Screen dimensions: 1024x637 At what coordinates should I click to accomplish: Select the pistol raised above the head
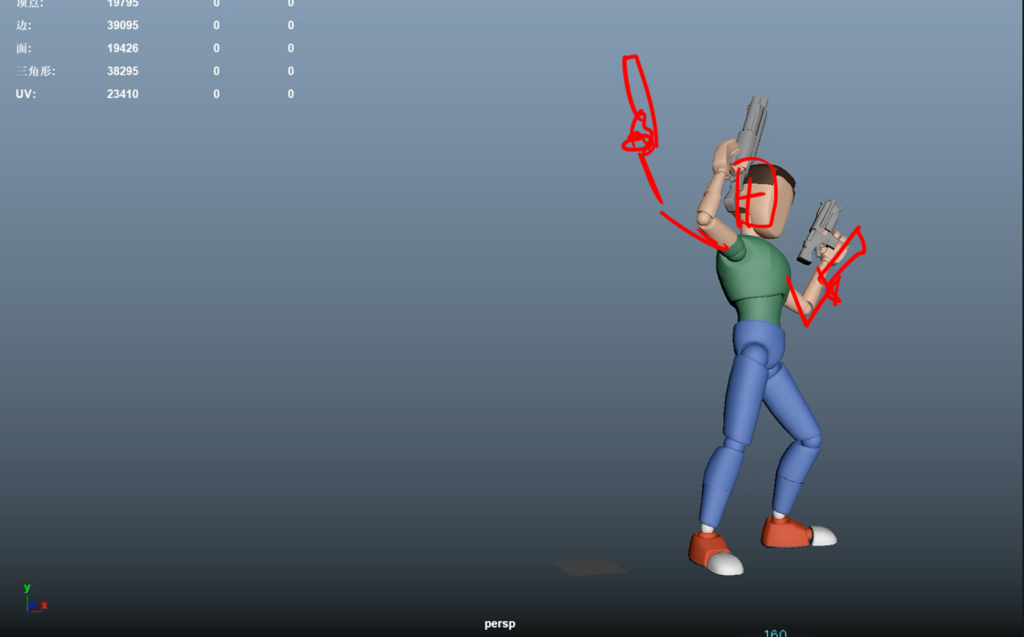pyautogui.click(x=750, y=140)
